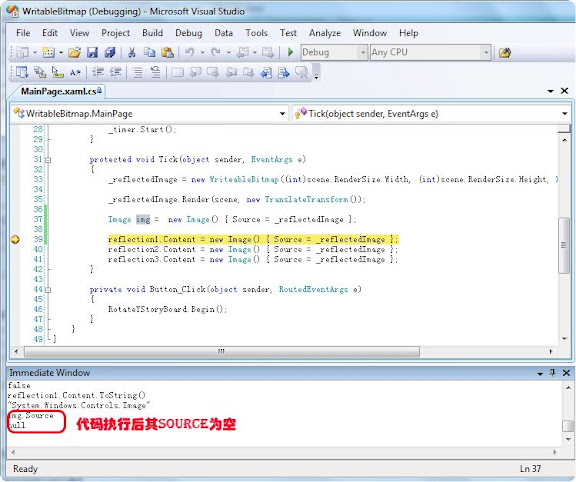Open the Build menu
The height and width of the screenshot is (482, 576).
(x=152, y=33)
